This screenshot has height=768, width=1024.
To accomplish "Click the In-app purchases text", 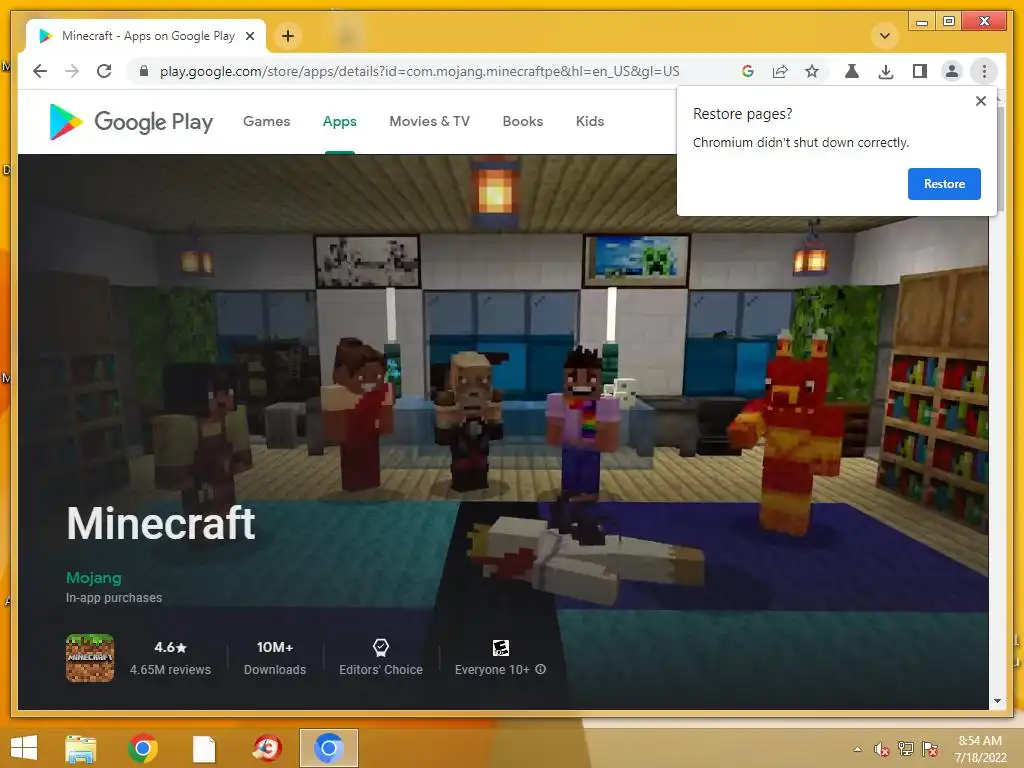I will [114, 598].
